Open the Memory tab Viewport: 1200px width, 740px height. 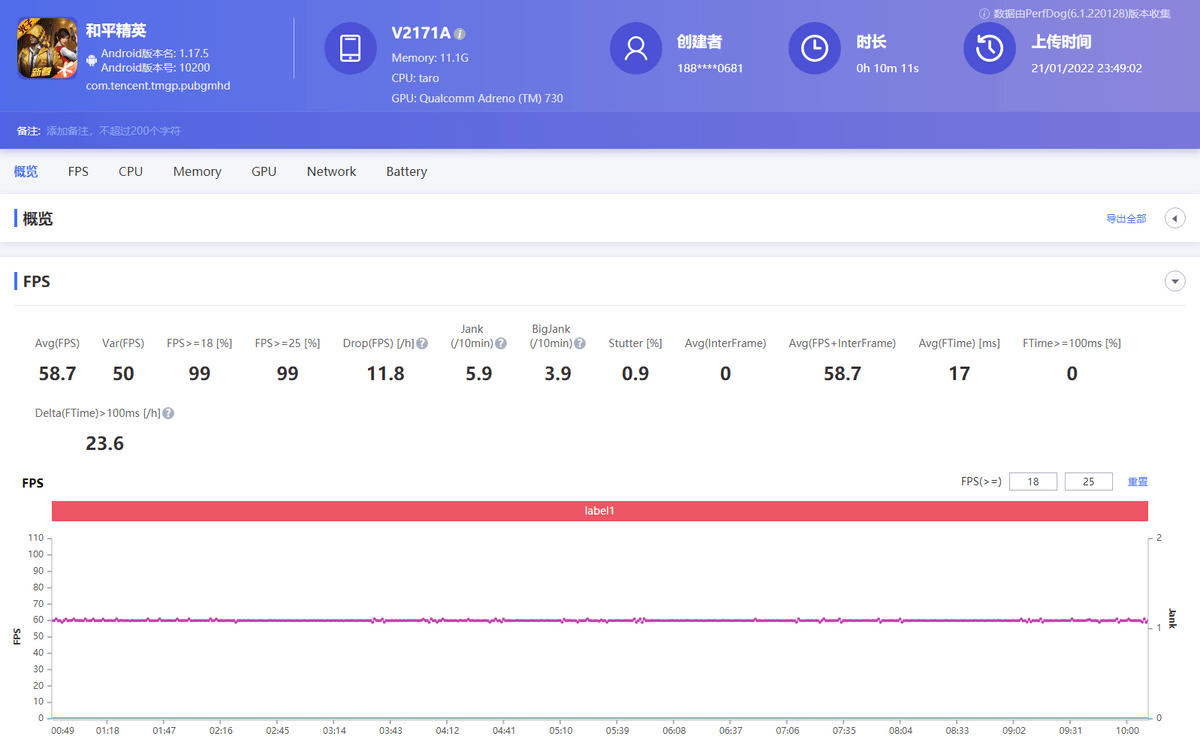[x=197, y=172]
